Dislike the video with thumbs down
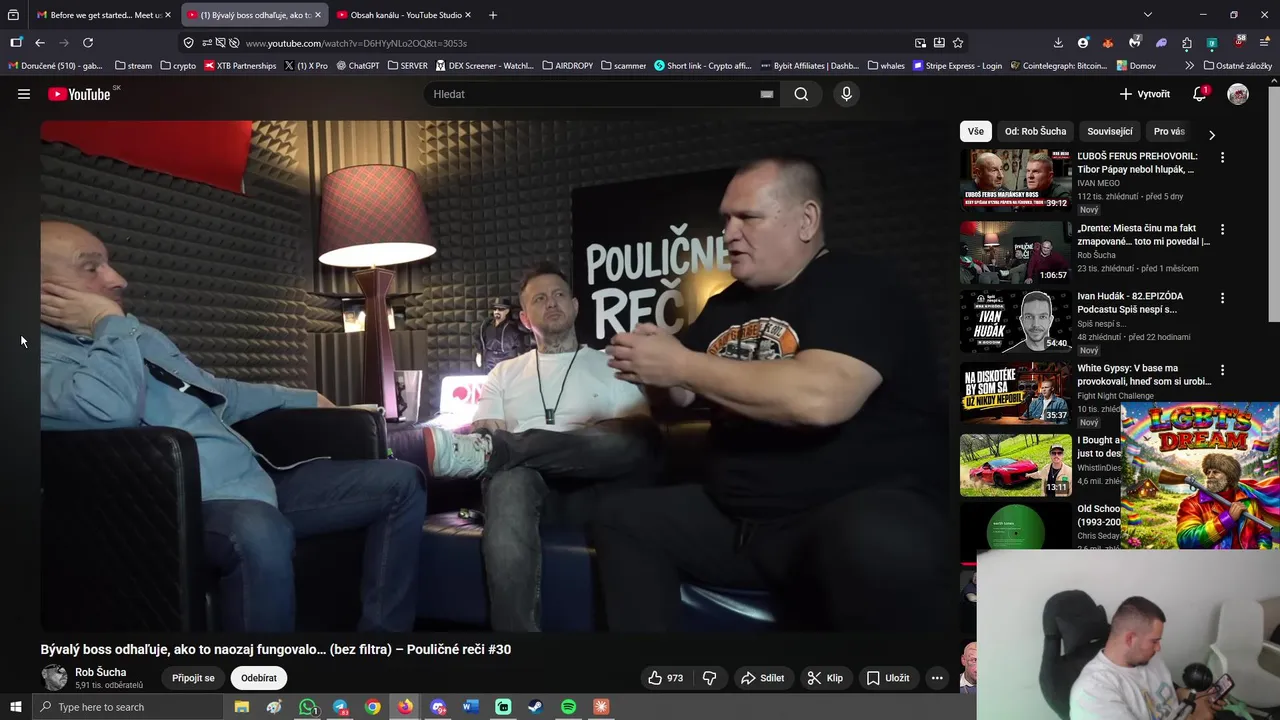The width and height of the screenshot is (1280, 720). 709,678
